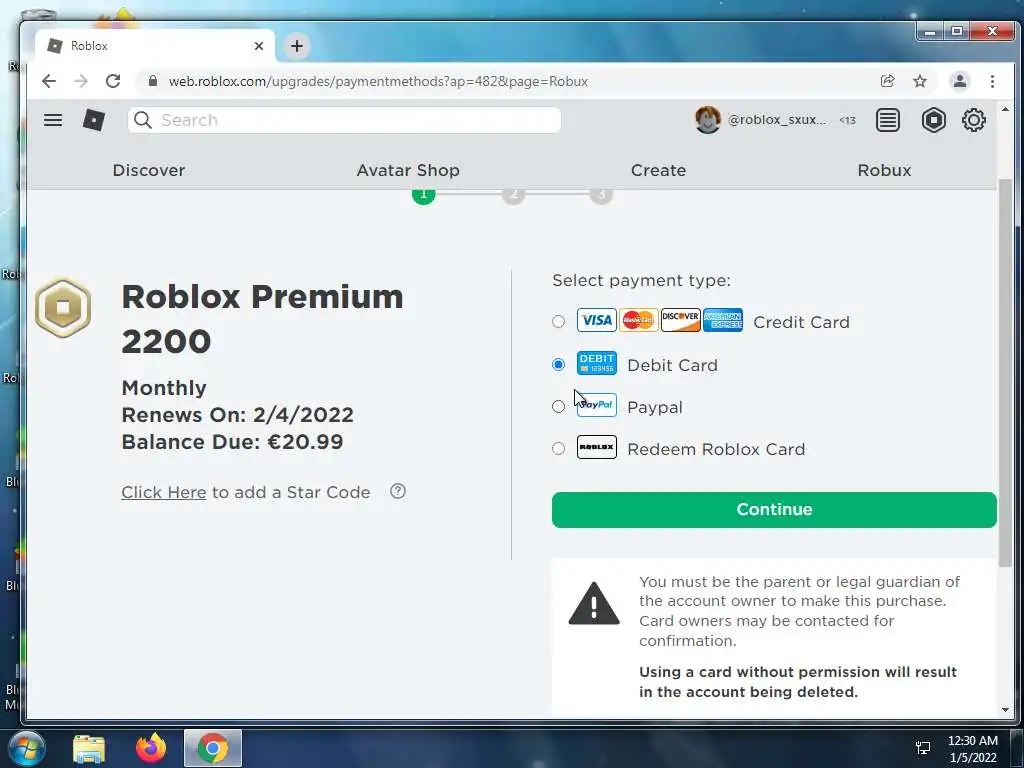The height and width of the screenshot is (768, 1024).
Task: Launch Firefox from the taskbar
Action: pos(151,748)
